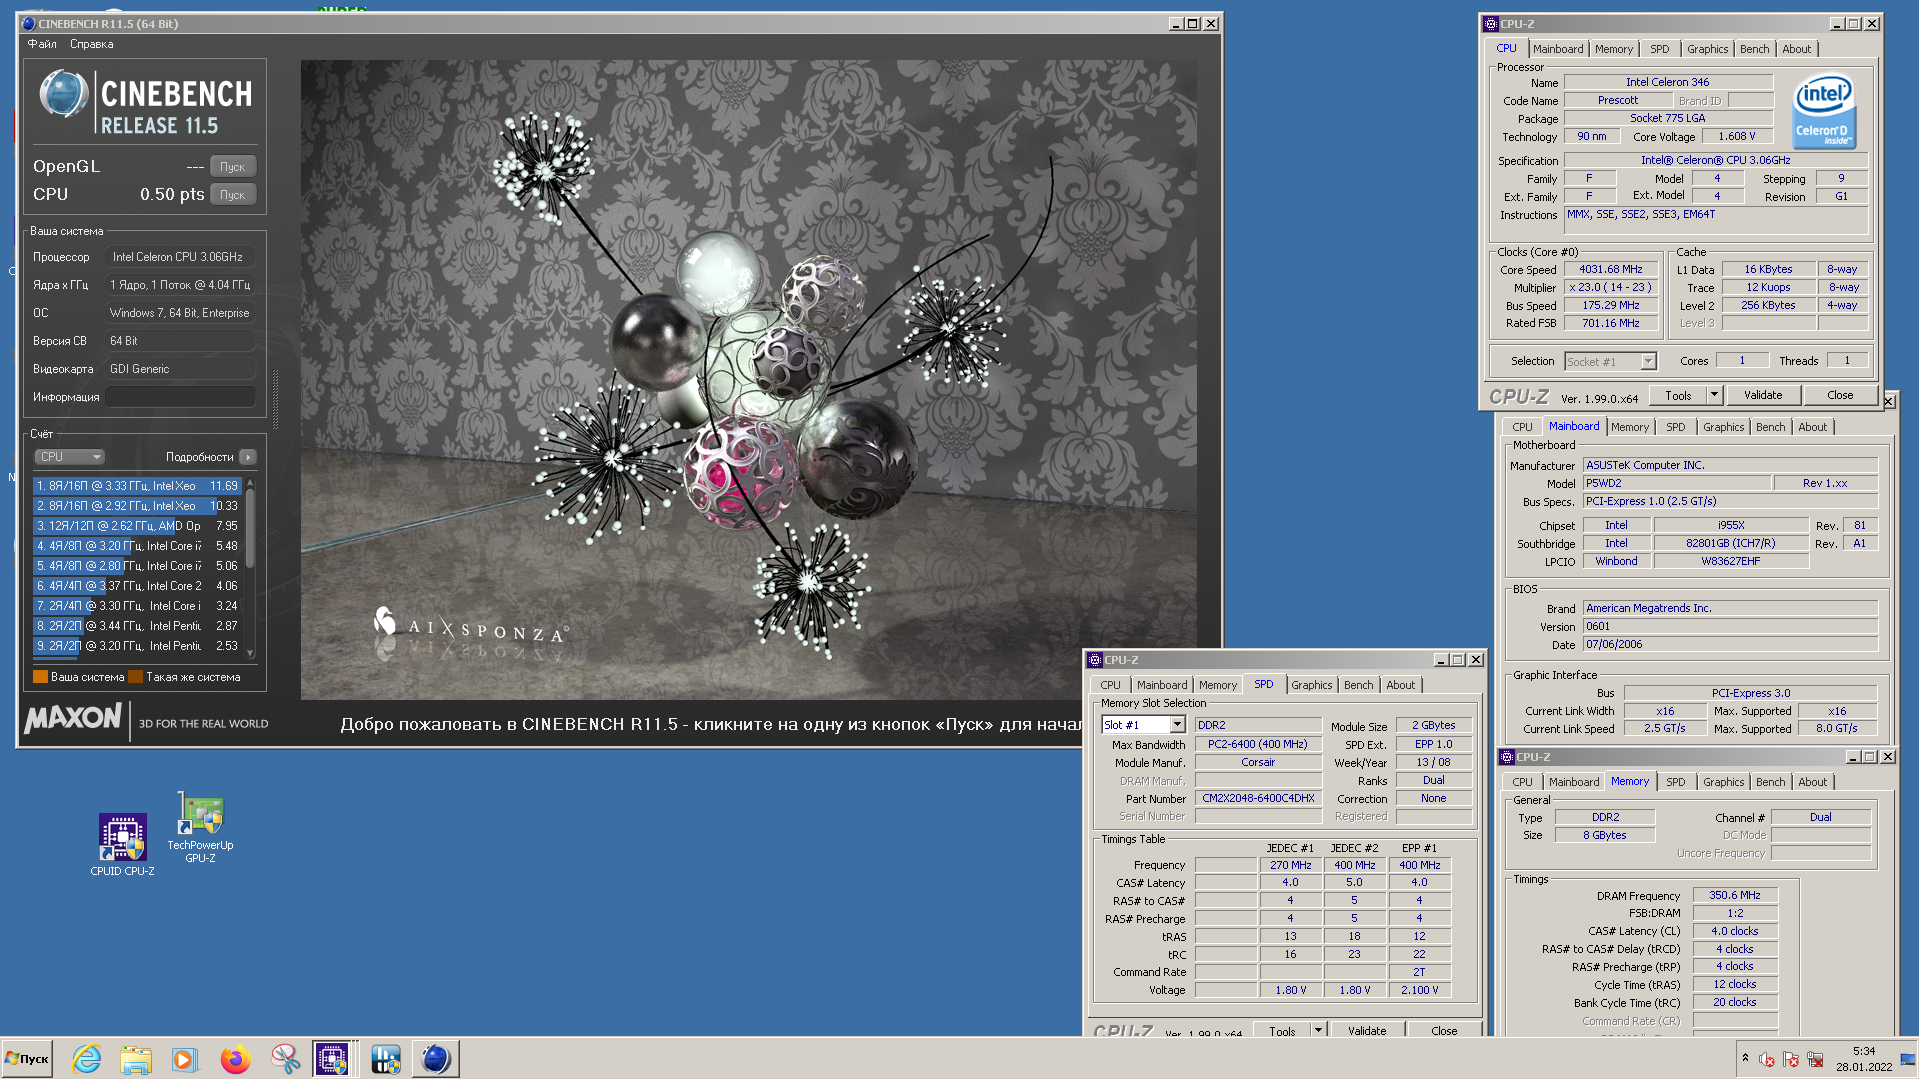This screenshot has width=1919, height=1079.
Task: Click the CPU-Z icon in the top CPU-Z title bar
Action: (1491, 23)
